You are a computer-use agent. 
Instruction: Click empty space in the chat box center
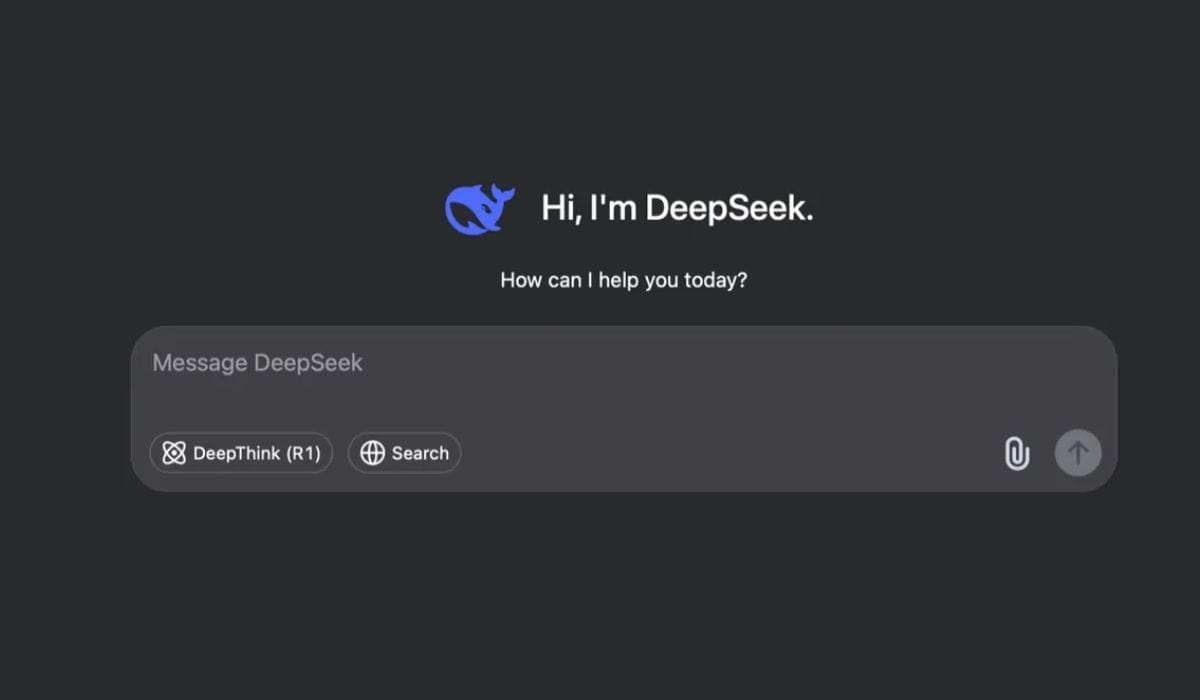coord(624,400)
